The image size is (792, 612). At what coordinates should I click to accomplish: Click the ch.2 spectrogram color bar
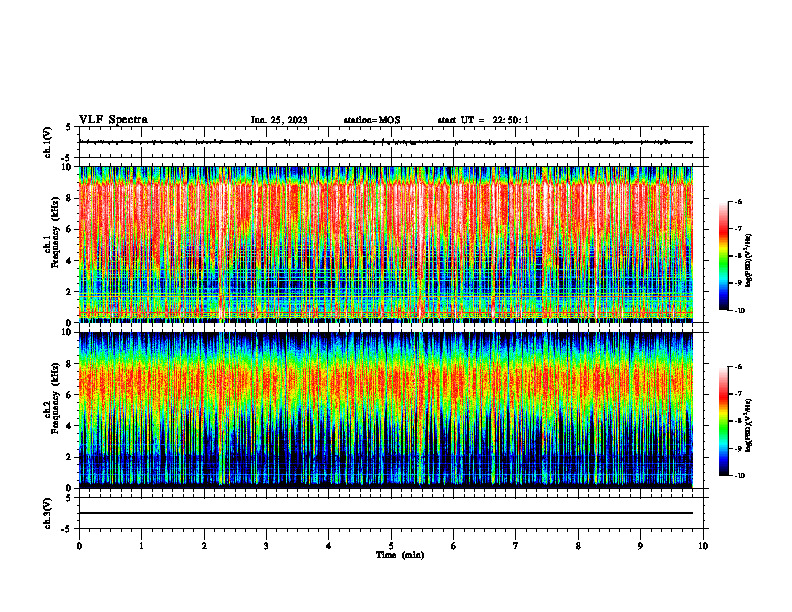(x=724, y=421)
